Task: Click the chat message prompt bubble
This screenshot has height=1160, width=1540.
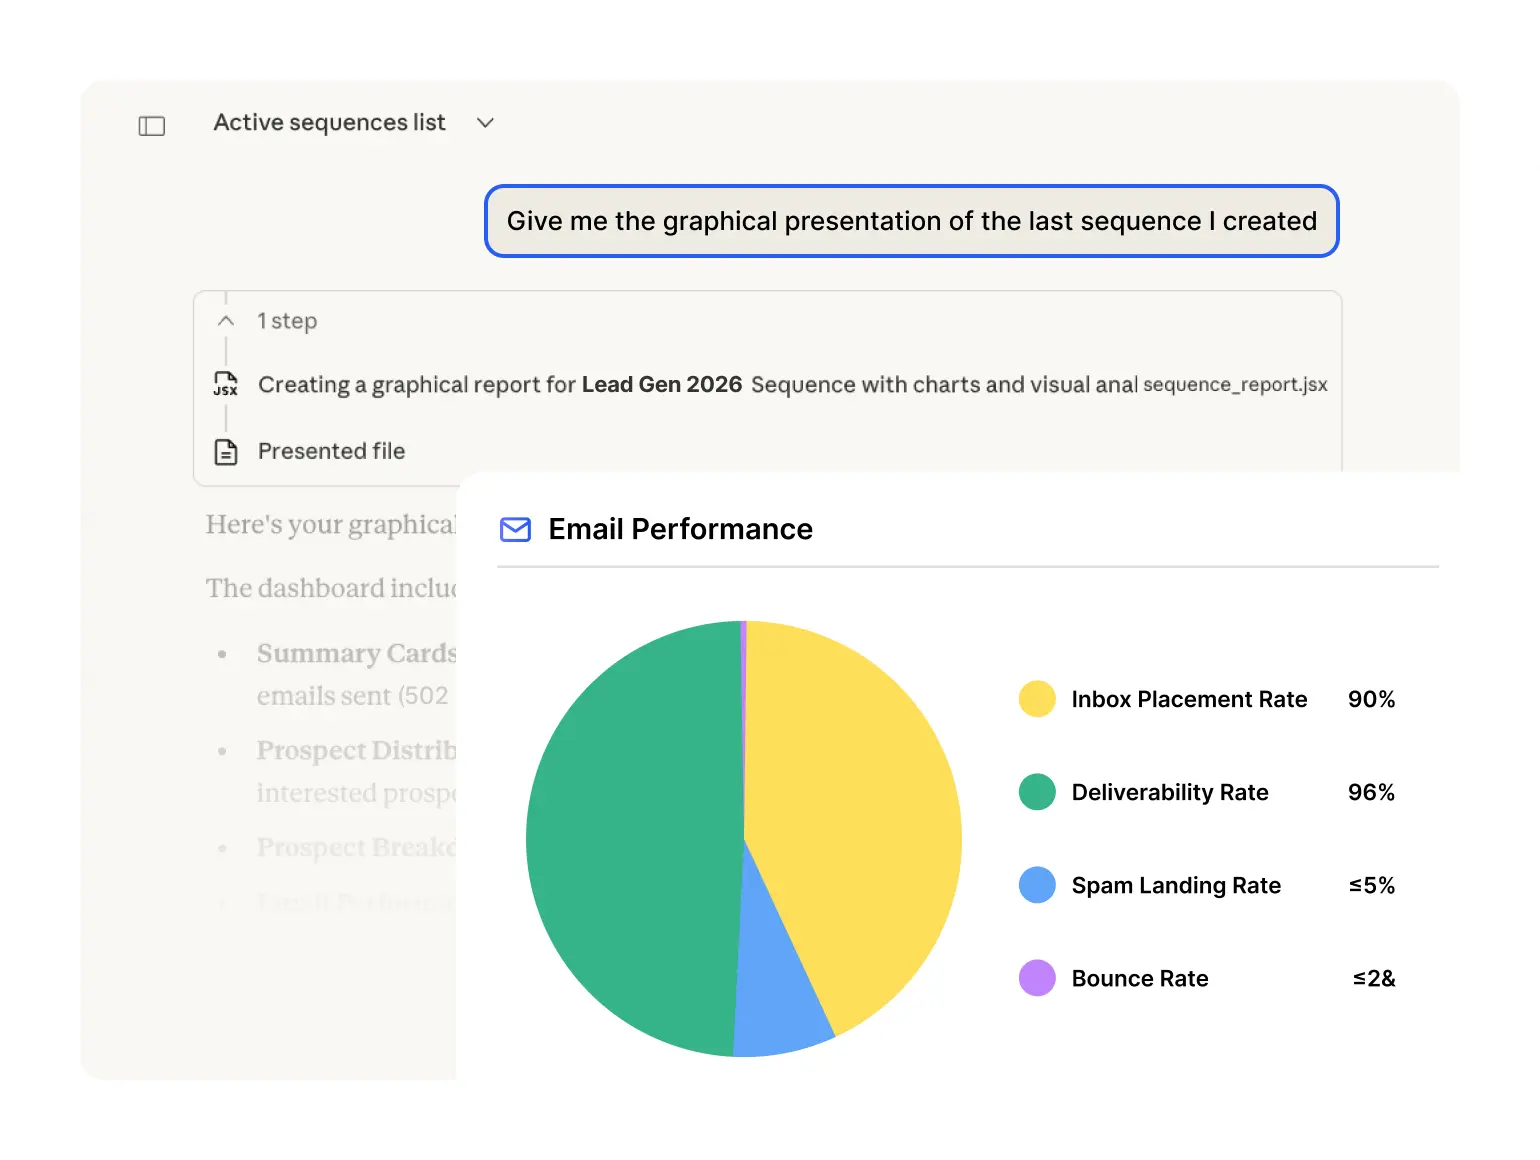Action: pyautogui.click(x=911, y=221)
